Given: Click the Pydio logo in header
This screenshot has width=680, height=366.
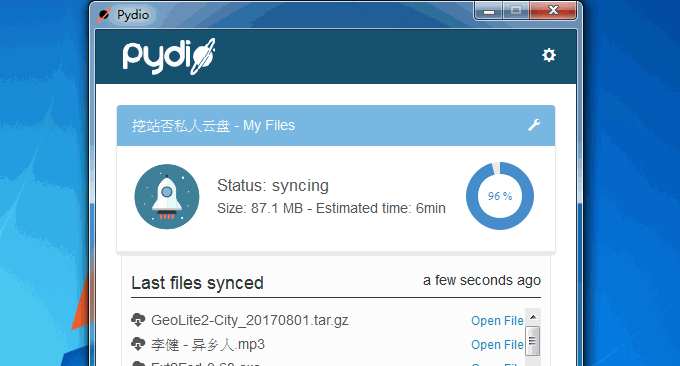Looking at the screenshot, I should 169,56.
